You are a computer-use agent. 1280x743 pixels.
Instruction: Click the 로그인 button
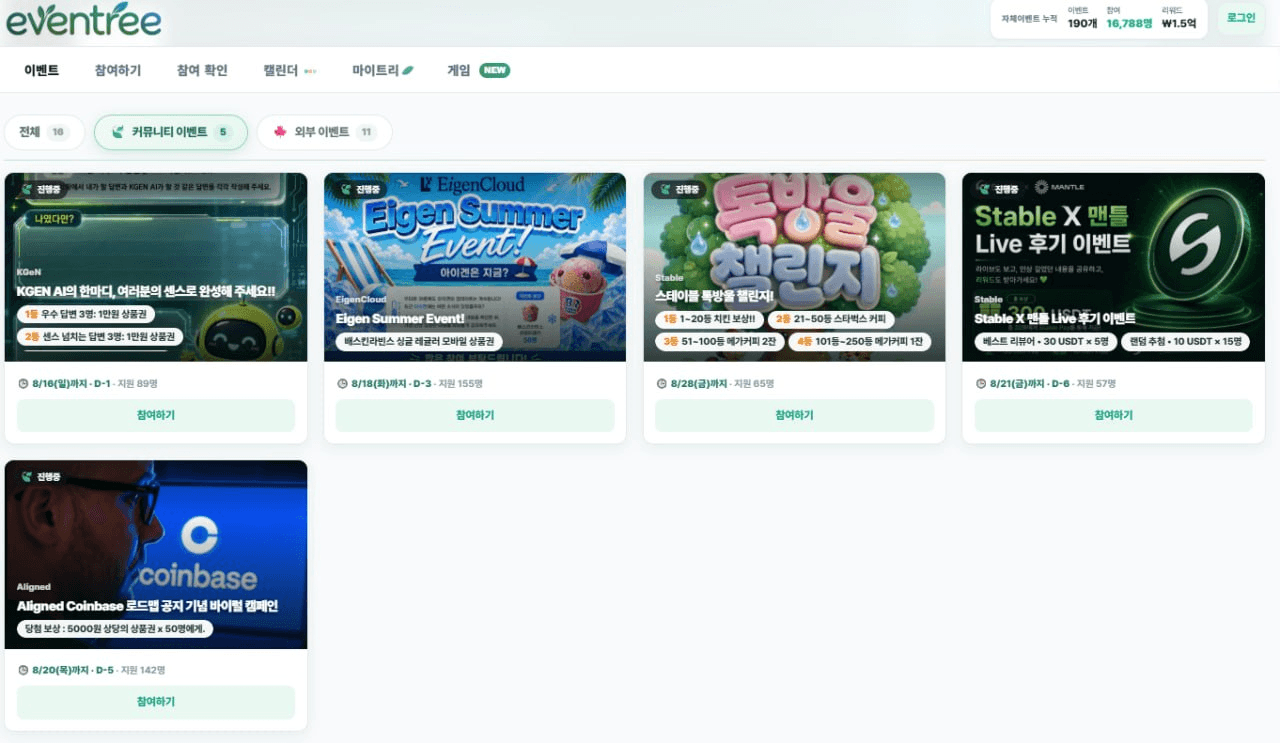tap(1241, 18)
